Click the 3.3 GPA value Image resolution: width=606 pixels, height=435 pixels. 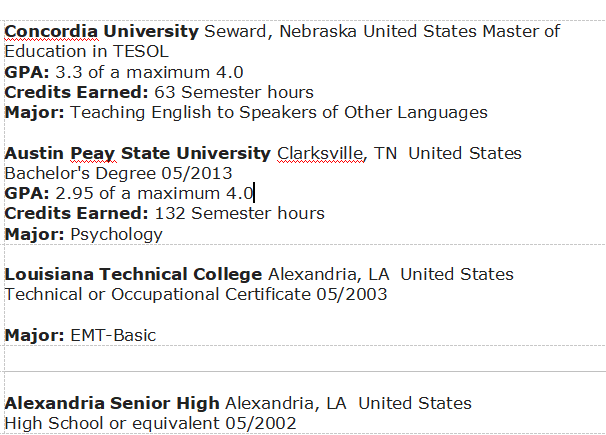66,72
